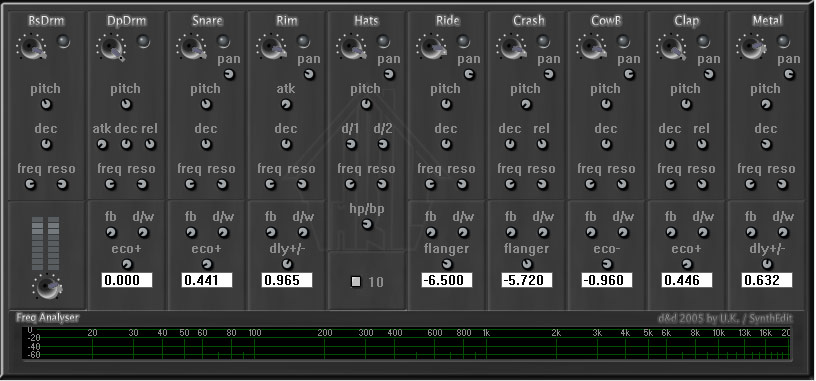Click the Freq Analyser spectrum display
Image resolution: width=816 pixels, height=381 pixels.
coord(406,344)
